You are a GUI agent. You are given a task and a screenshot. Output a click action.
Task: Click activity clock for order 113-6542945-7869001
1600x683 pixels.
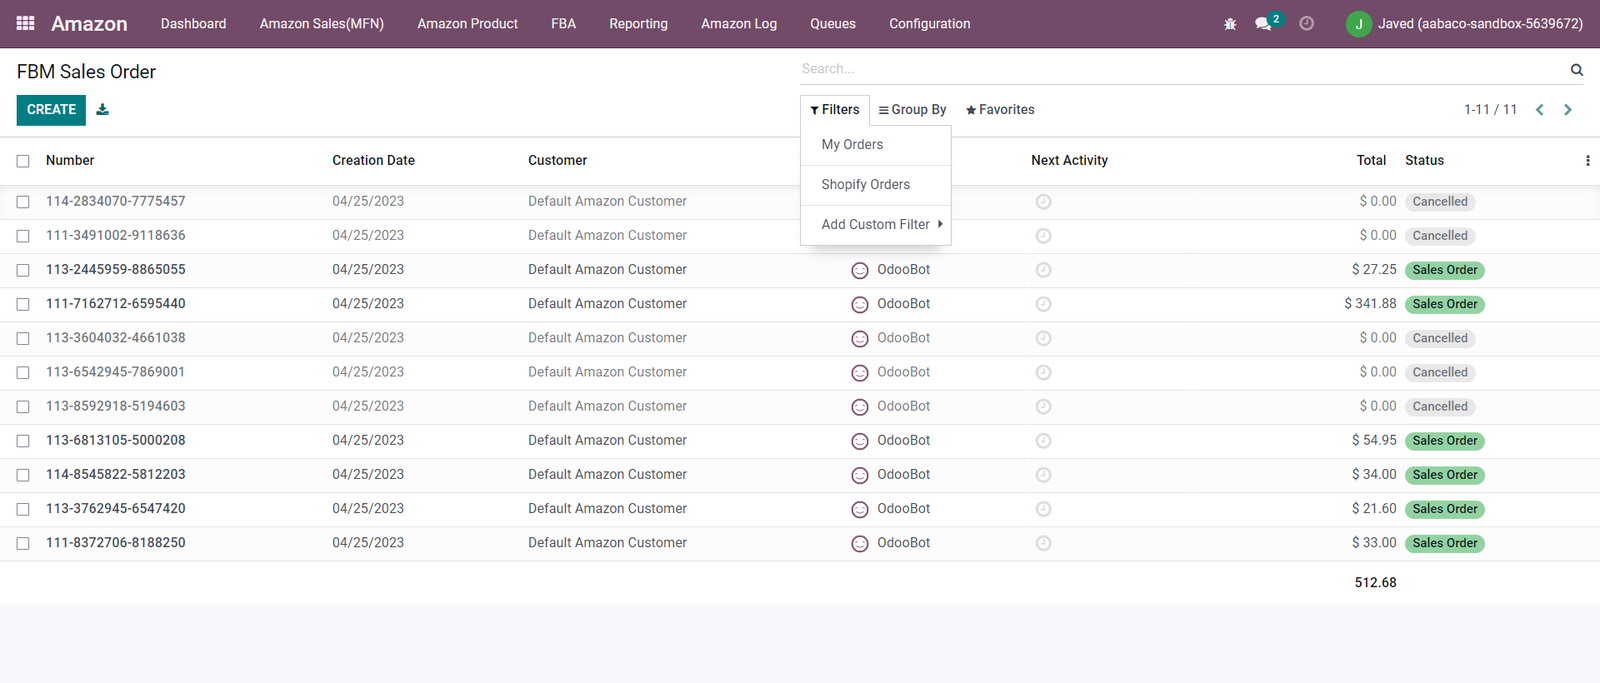tap(1043, 373)
